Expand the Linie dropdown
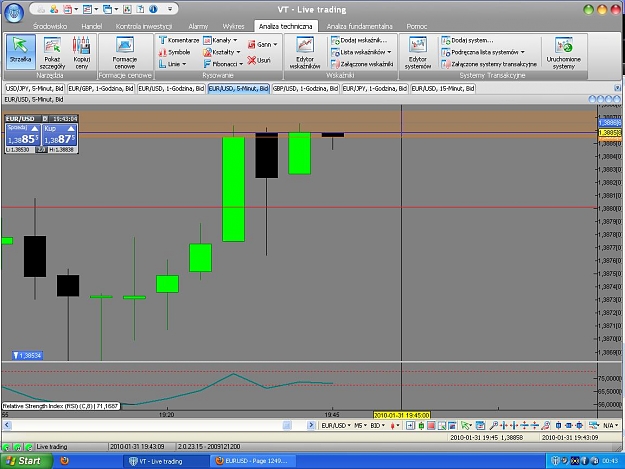This screenshot has width=625, height=469. click(x=173, y=64)
